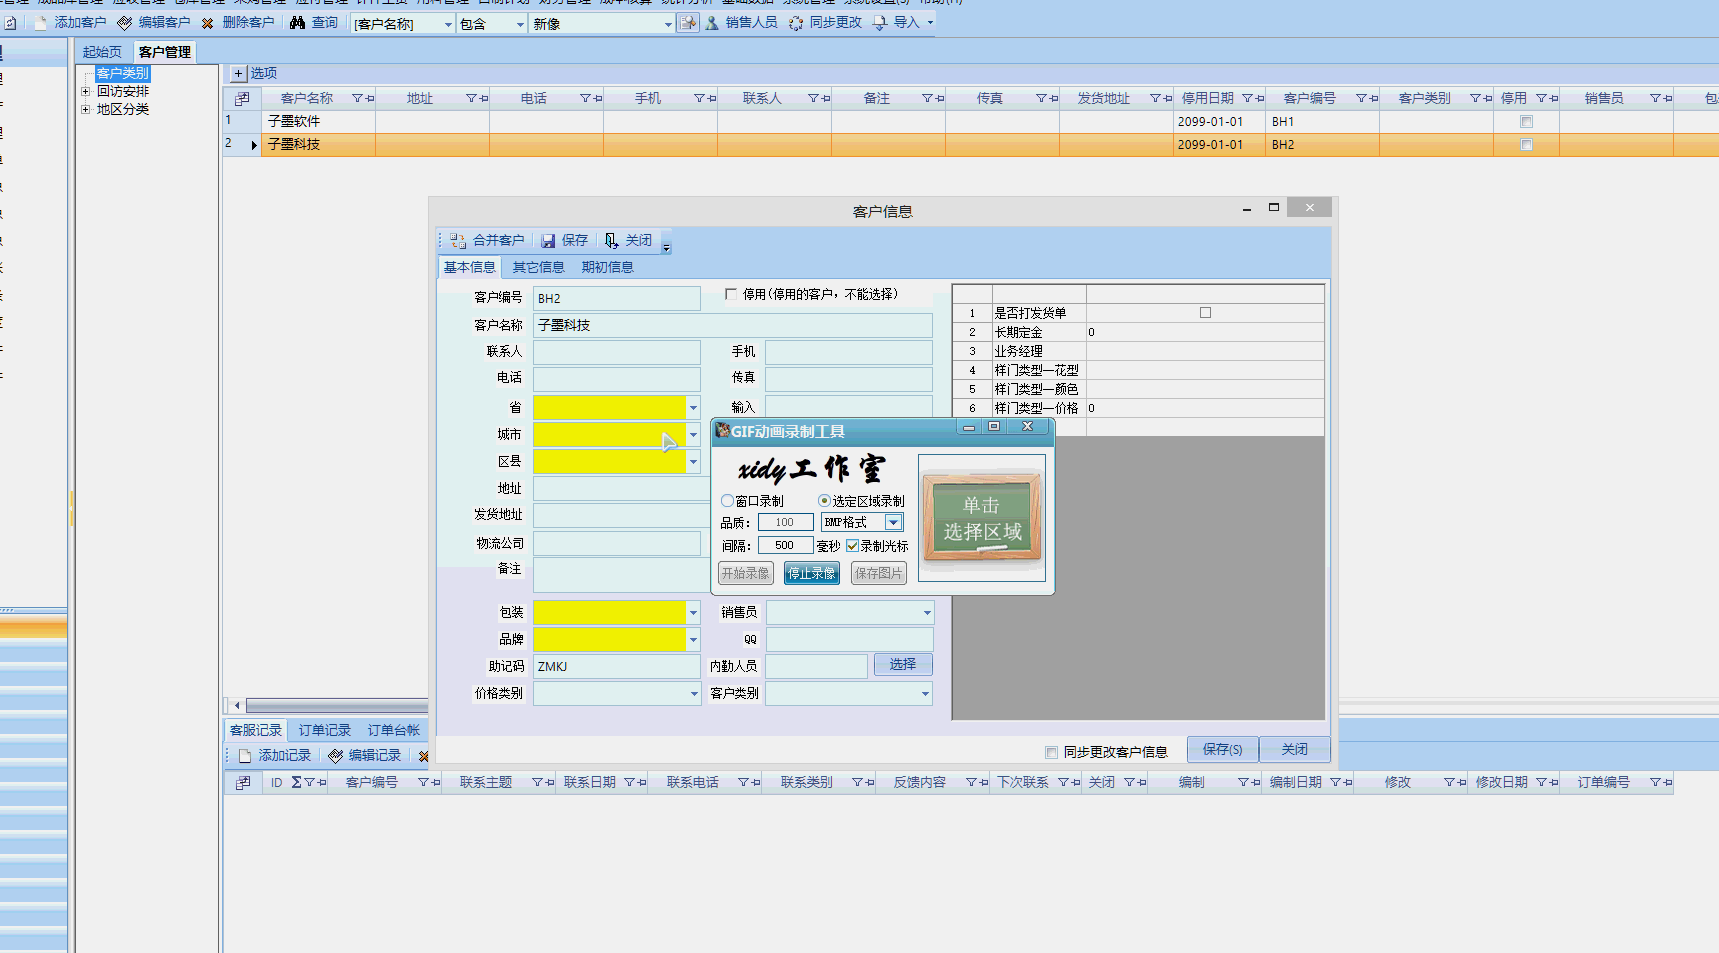Click the Merge Customer (合并客户) icon in dialog

coord(458,241)
